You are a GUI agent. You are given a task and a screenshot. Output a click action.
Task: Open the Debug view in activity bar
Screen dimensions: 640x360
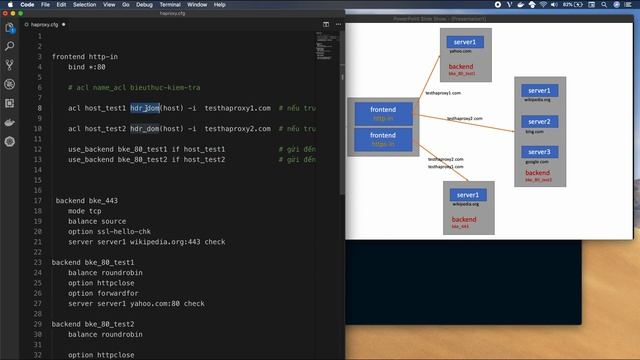[x=9, y=84]
